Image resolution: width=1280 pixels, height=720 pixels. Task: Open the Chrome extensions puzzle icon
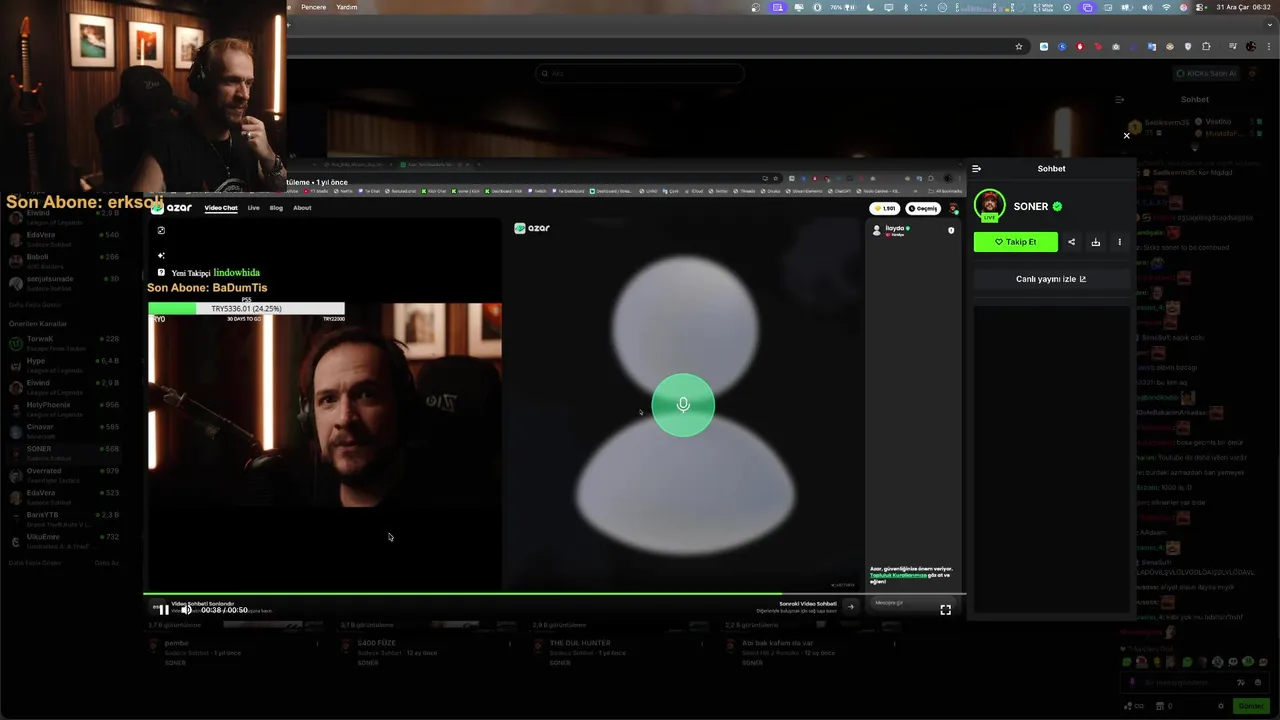click(x=1206, y=46)
